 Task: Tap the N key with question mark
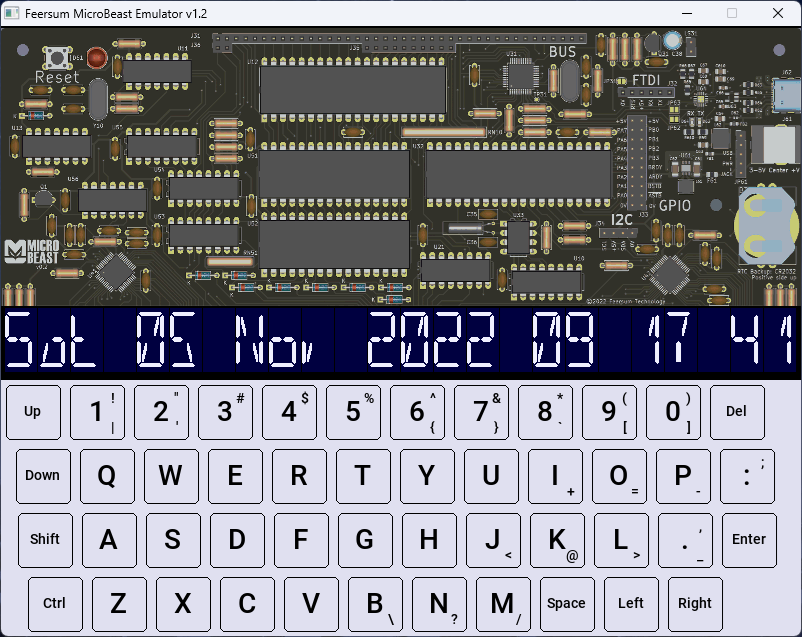(439, 604)
